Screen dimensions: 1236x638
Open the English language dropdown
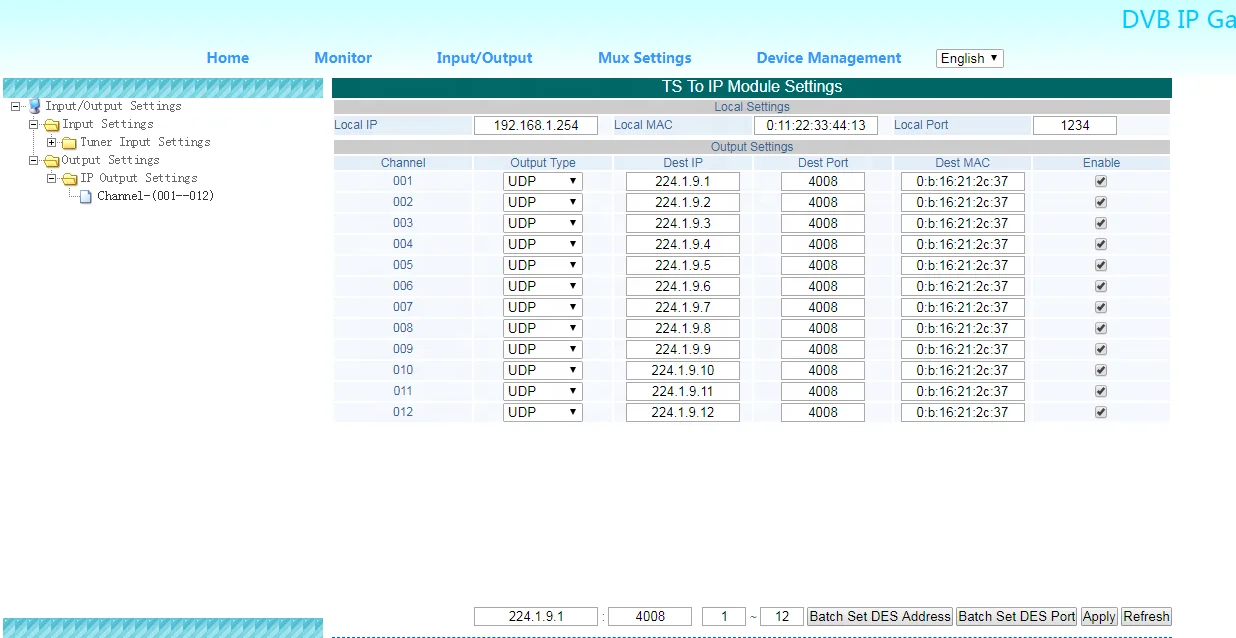970,58
